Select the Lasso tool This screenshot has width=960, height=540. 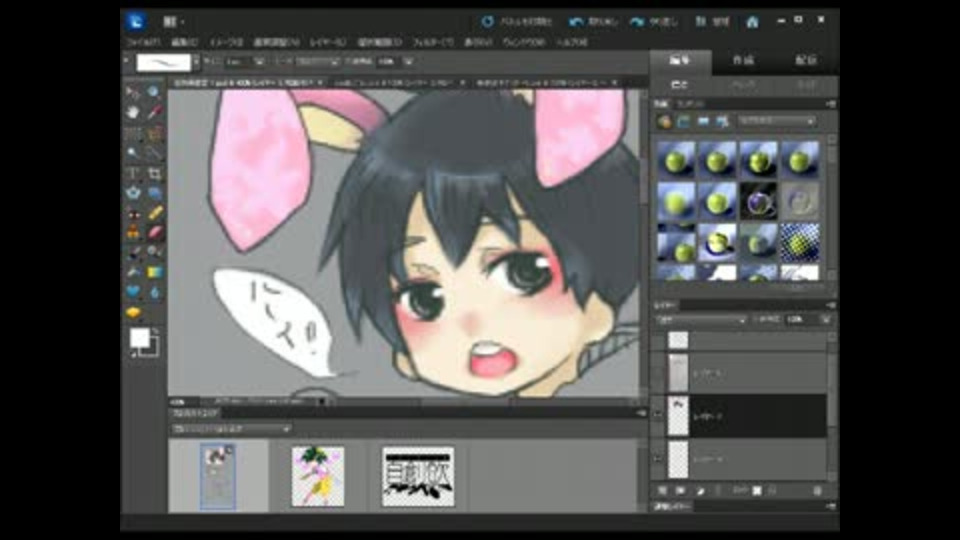coord(154,132)
